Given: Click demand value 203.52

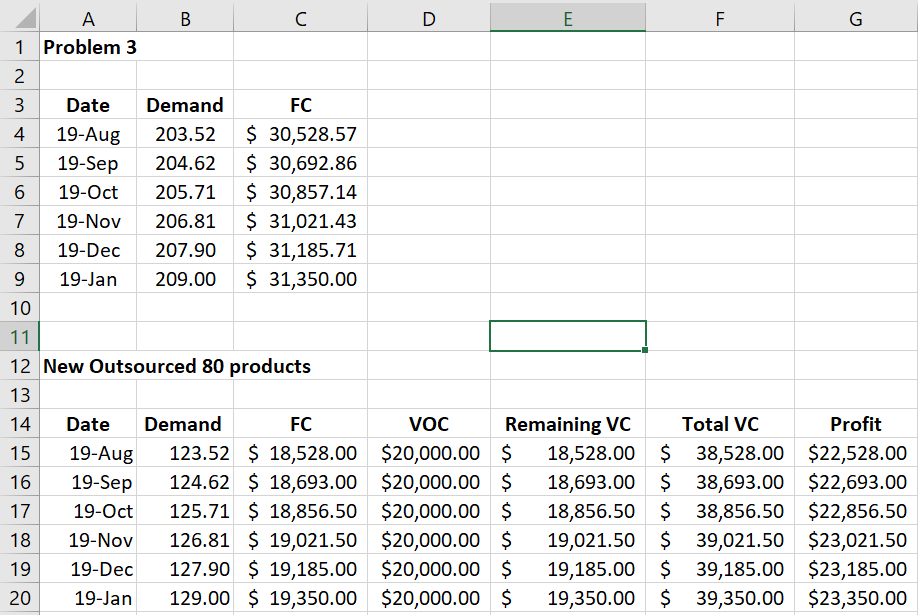Looking at the screenshot, I should 185,134.
